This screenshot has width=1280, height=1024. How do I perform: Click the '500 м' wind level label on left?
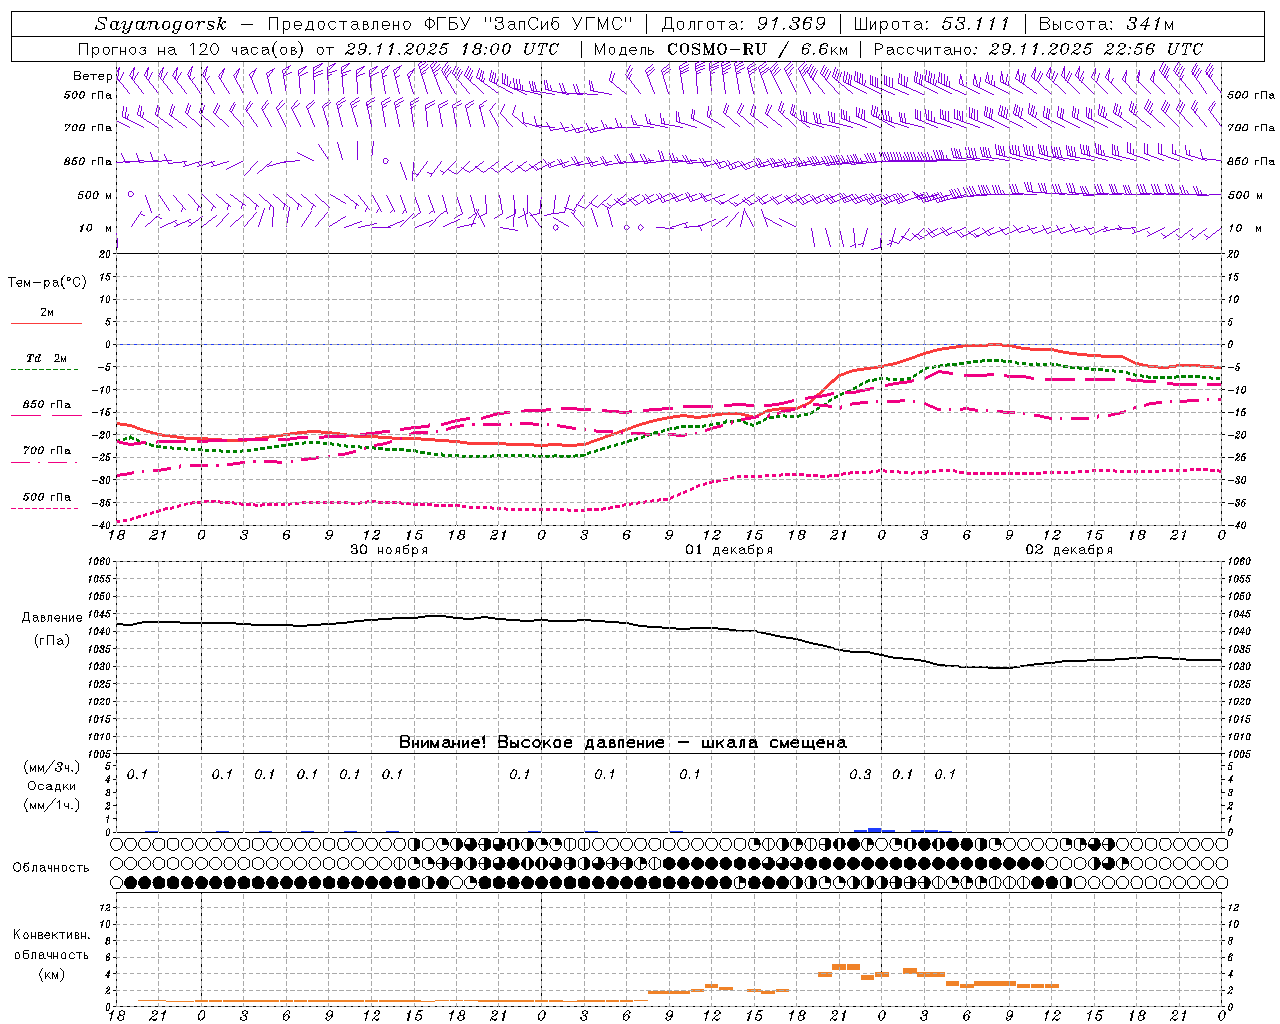tap(95, 195)
